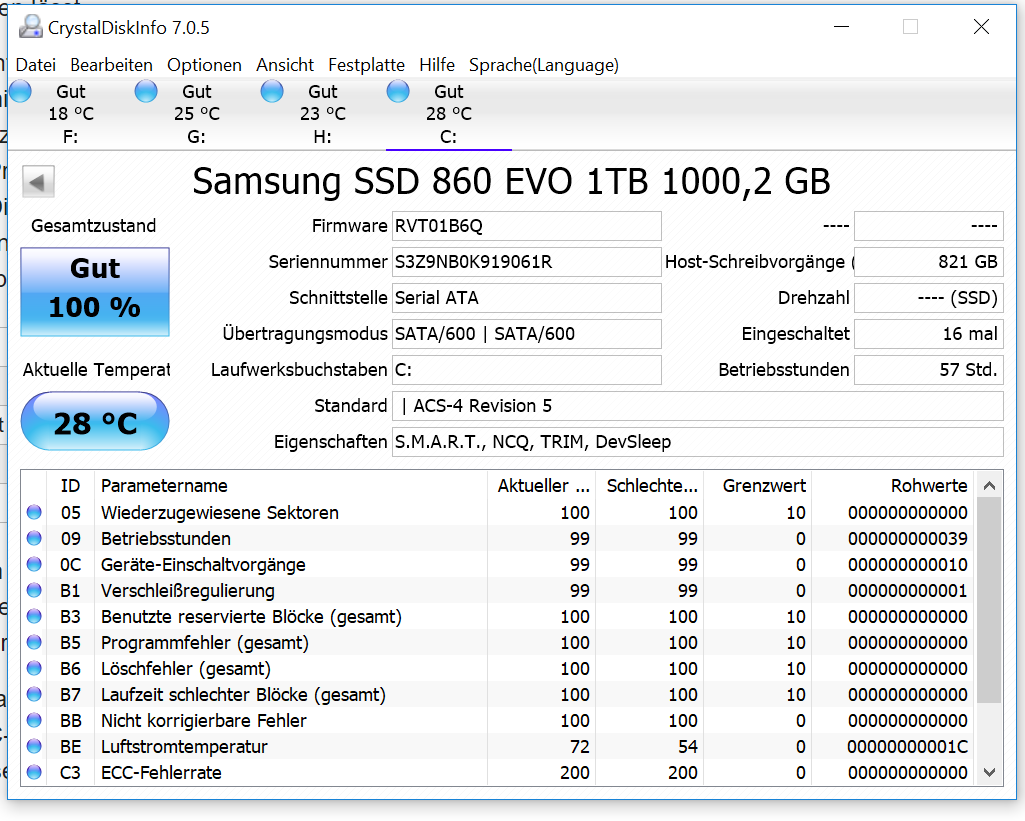Open the Hilfe menu

437,65
